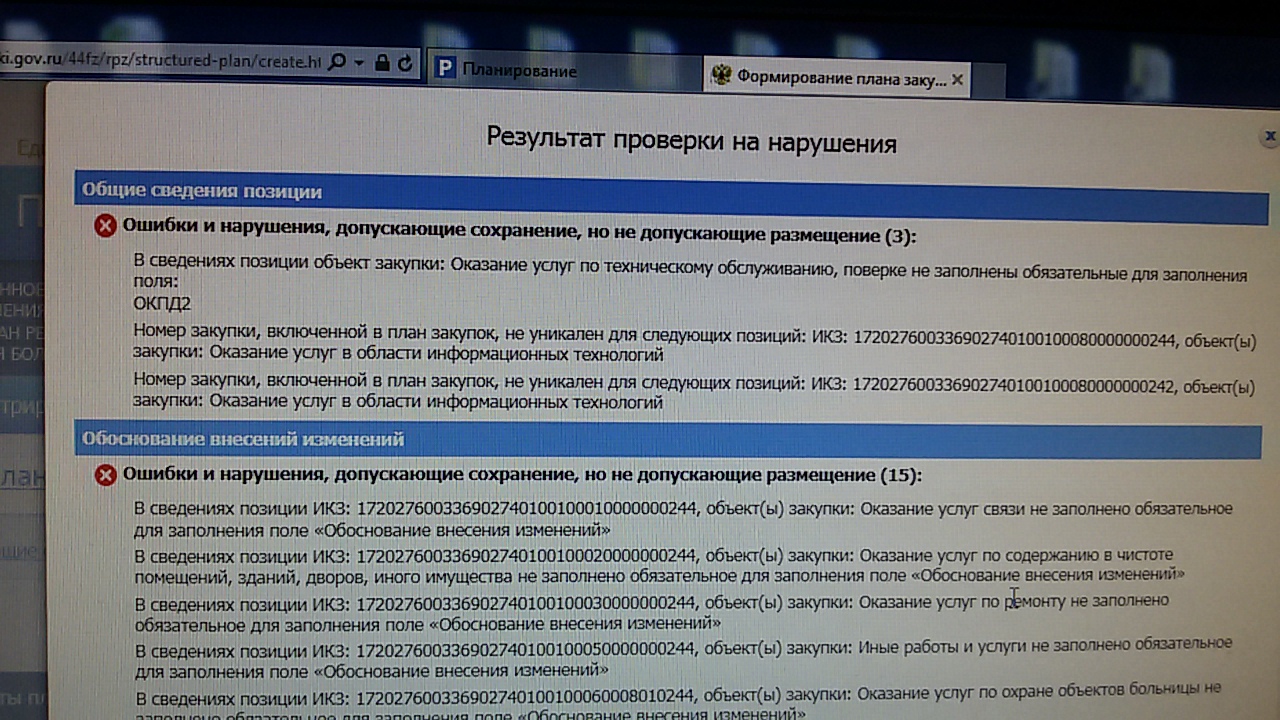Click the security lock icon
1280x720 pixels.
[382, 62]
